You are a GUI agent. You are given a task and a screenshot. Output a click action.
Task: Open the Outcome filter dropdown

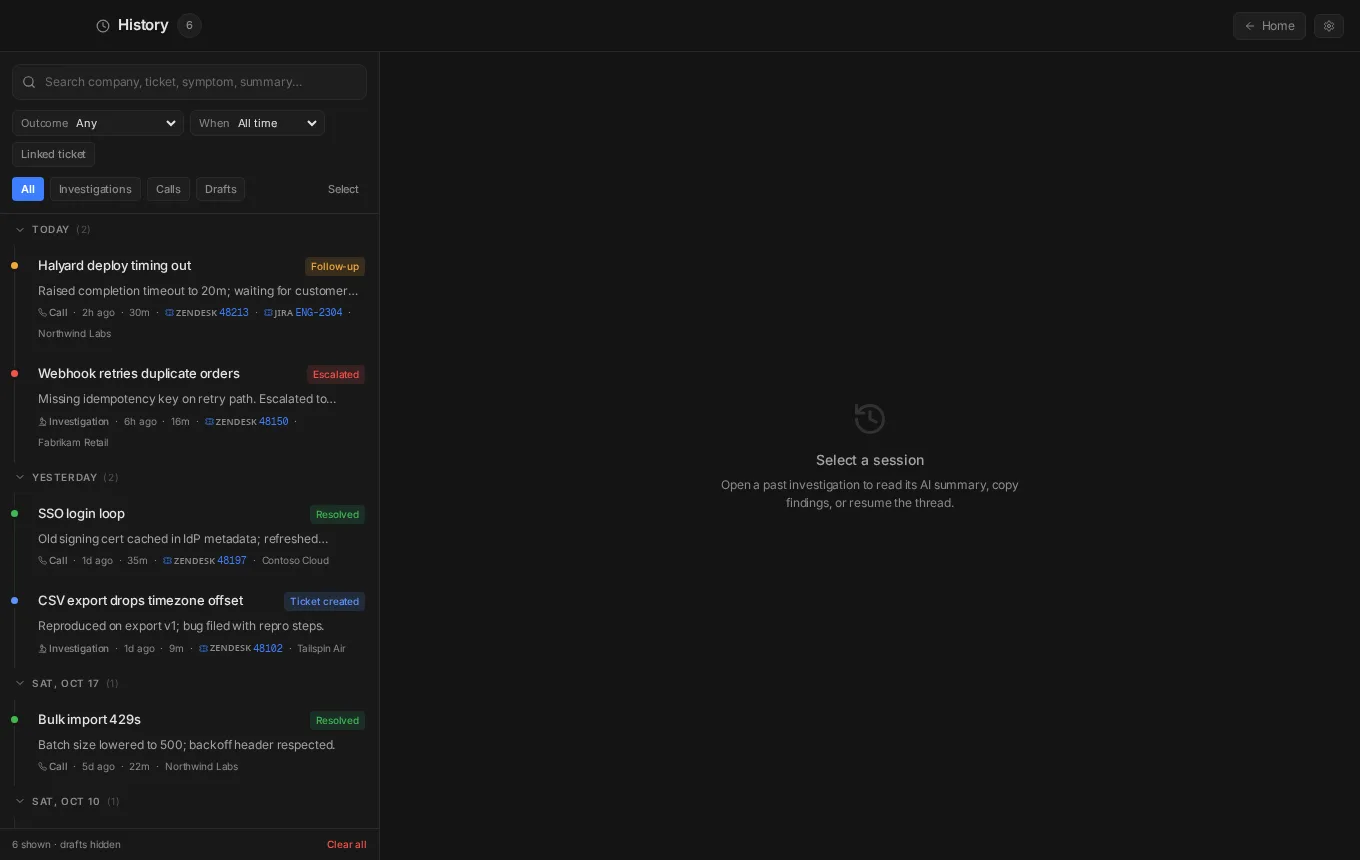tap(98, 123)
